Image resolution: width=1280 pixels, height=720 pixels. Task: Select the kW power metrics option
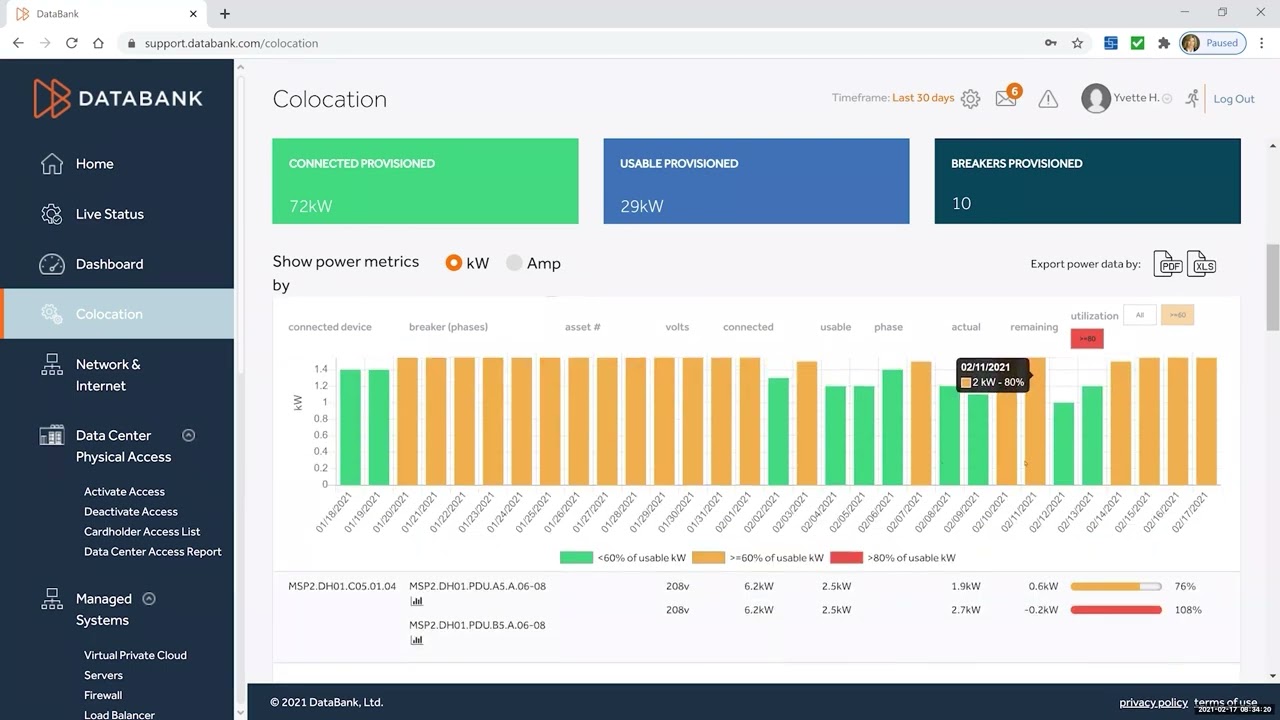point(454,263)
